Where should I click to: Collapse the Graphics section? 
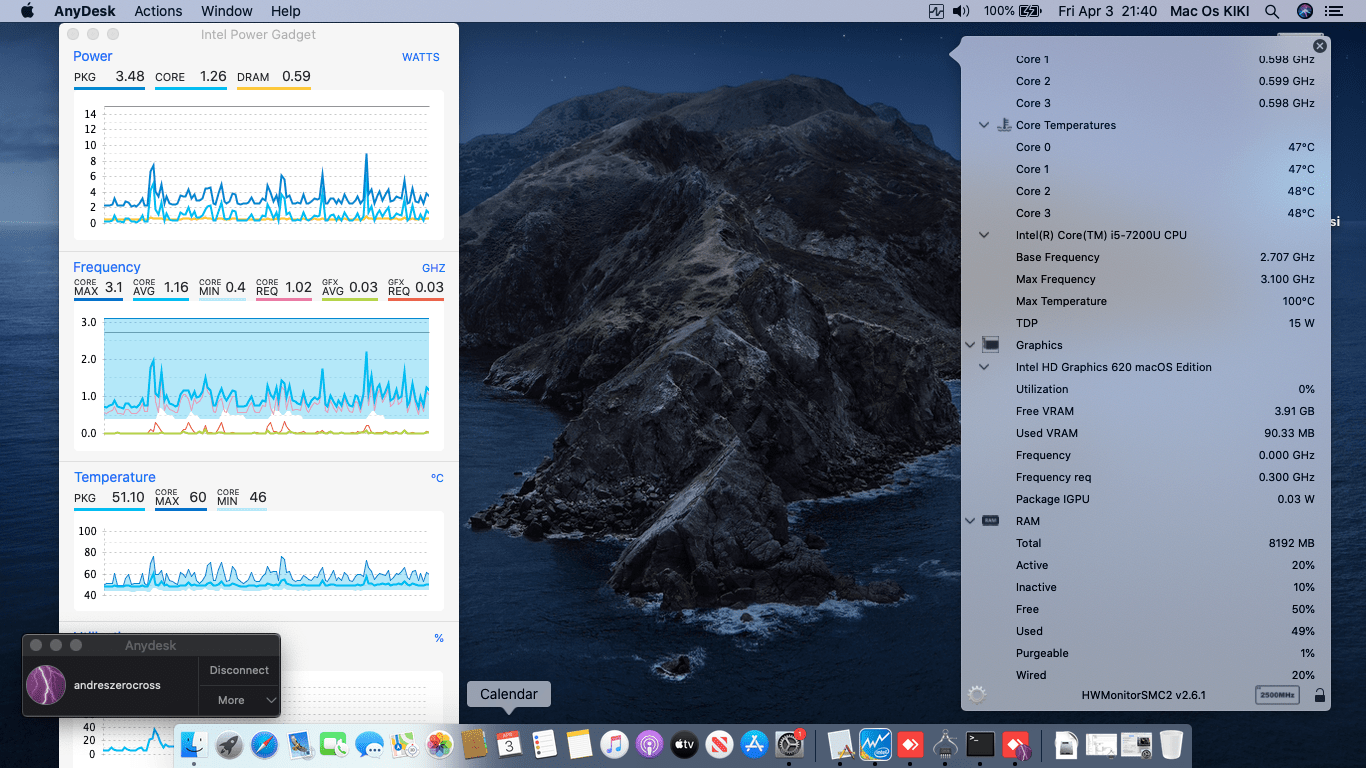pyautogui.click(x=969, y=345)
